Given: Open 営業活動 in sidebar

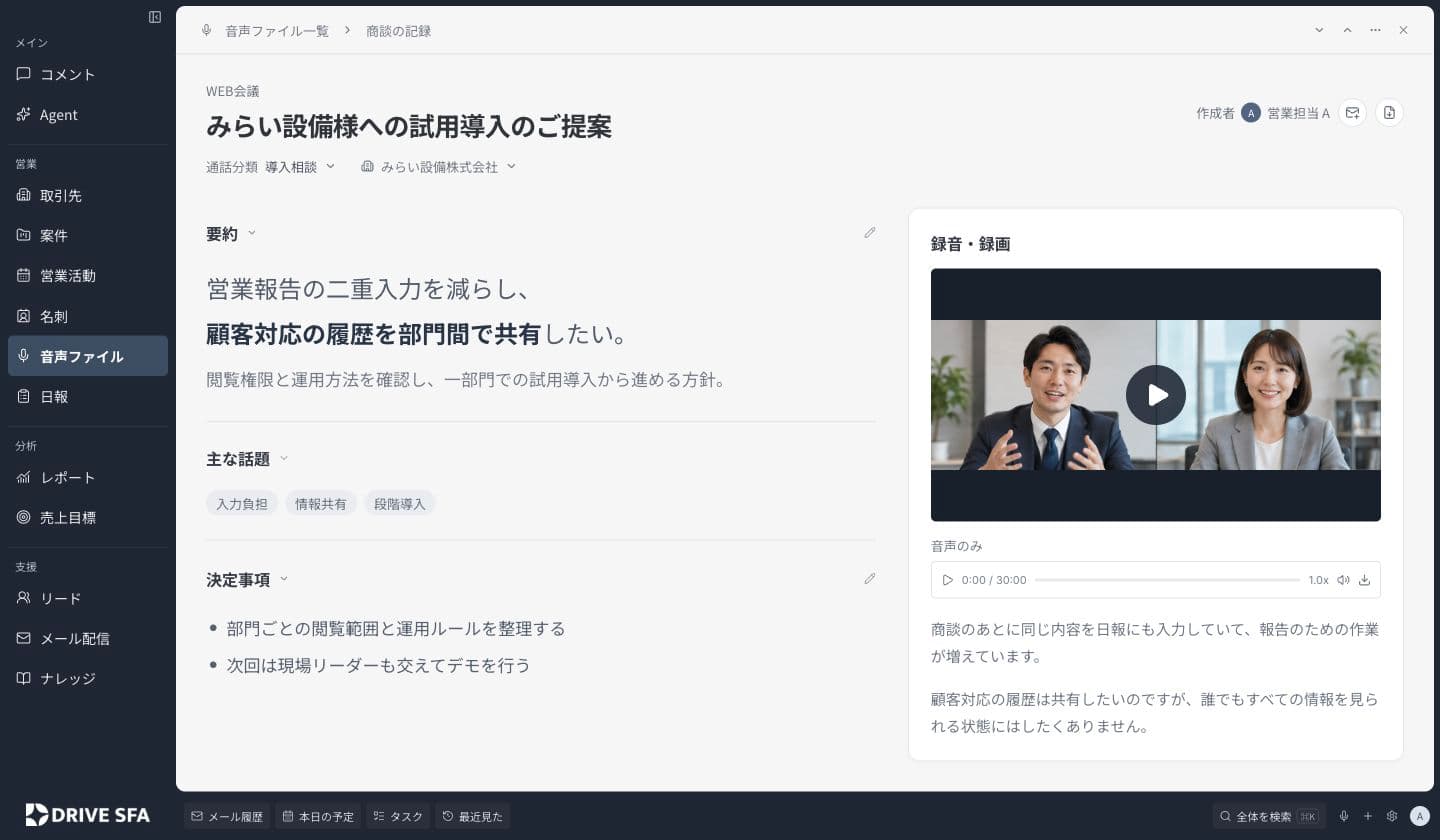Looking at the screenshot, I should point(88,276).
